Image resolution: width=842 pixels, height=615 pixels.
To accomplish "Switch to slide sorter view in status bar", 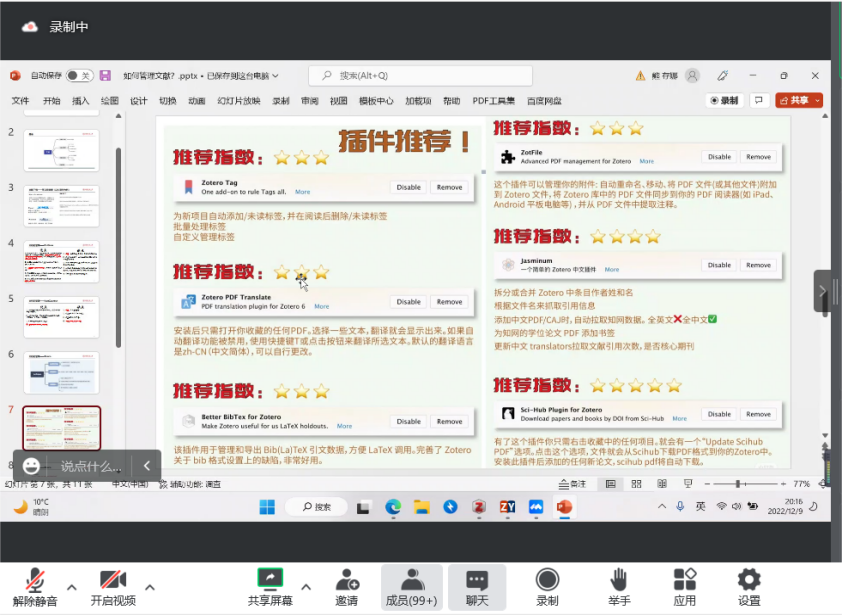I will pyautogui.click(x=634, y=483).
